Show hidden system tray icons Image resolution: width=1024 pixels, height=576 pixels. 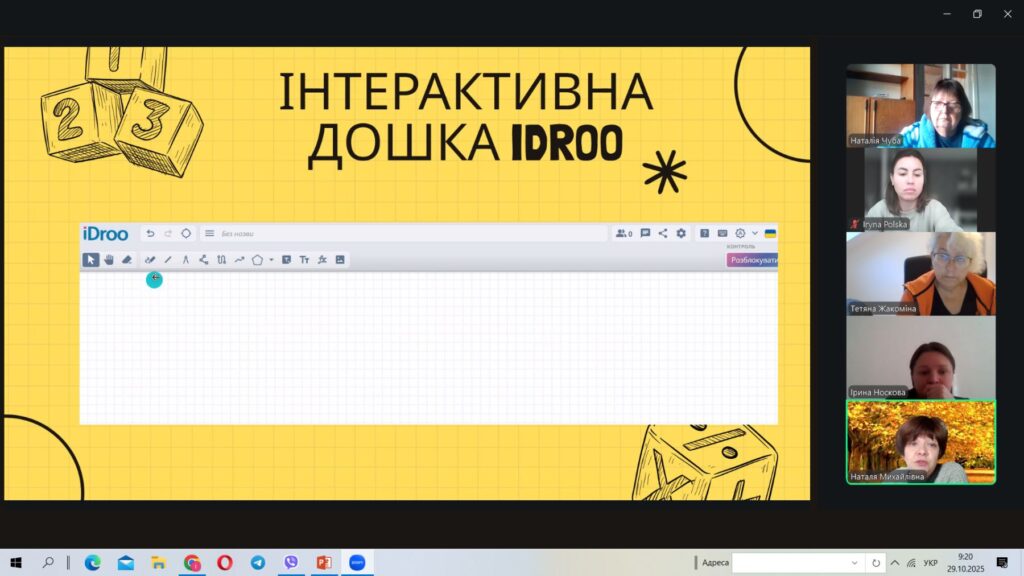pos(895,563)
